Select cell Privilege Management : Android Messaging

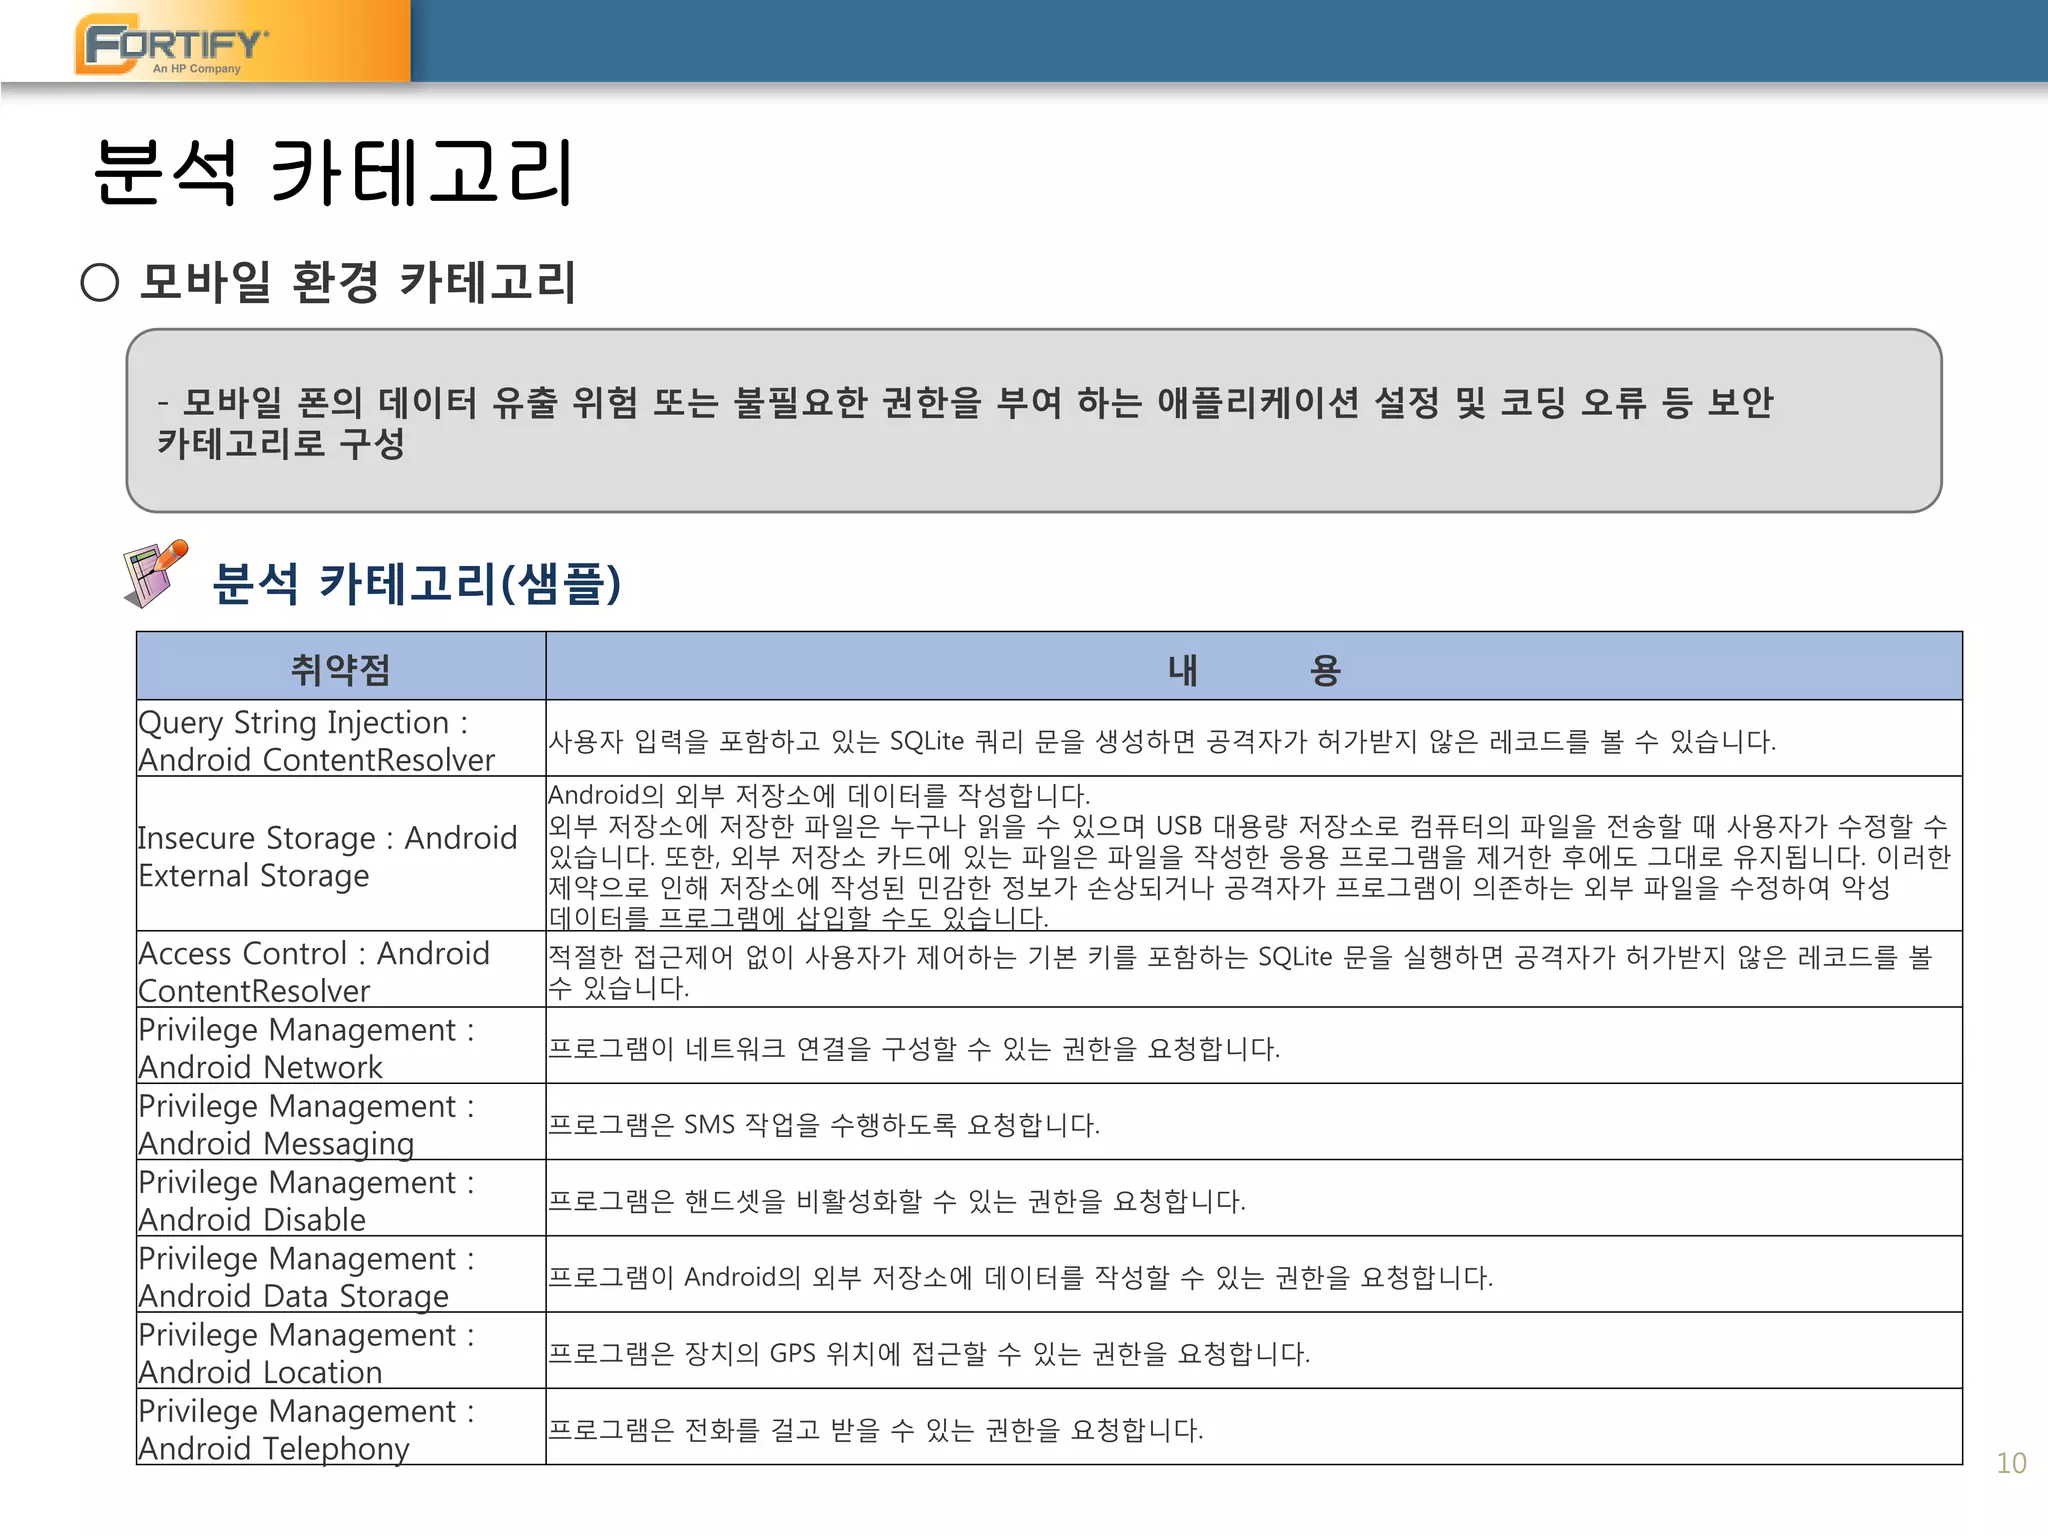(x=341, y=1122)
